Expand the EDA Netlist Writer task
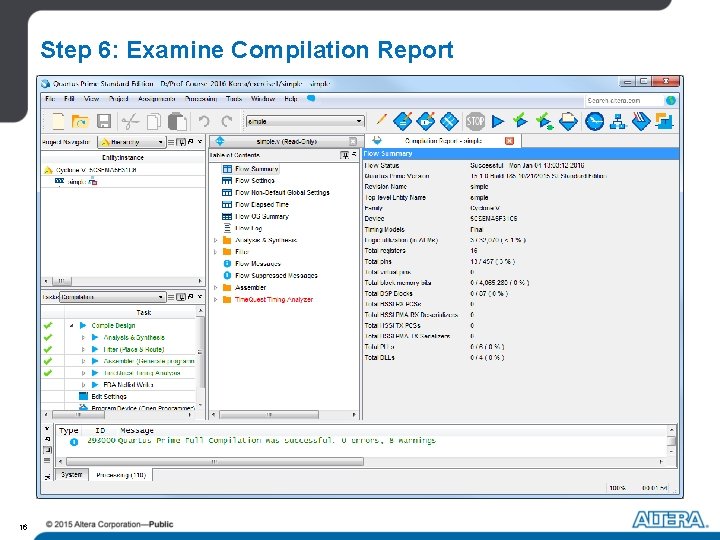Viewport: 720px width, 540px height. (x=83, y=385)
